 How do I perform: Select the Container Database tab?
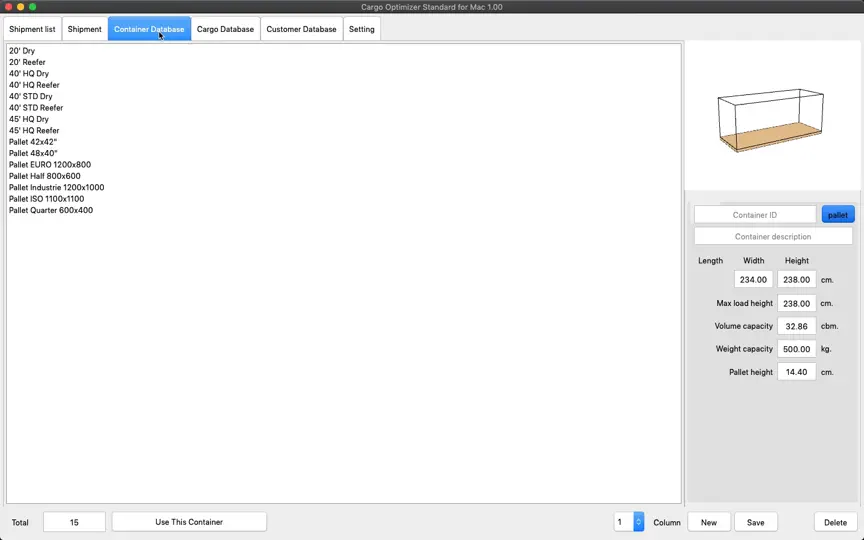[149, 29]
